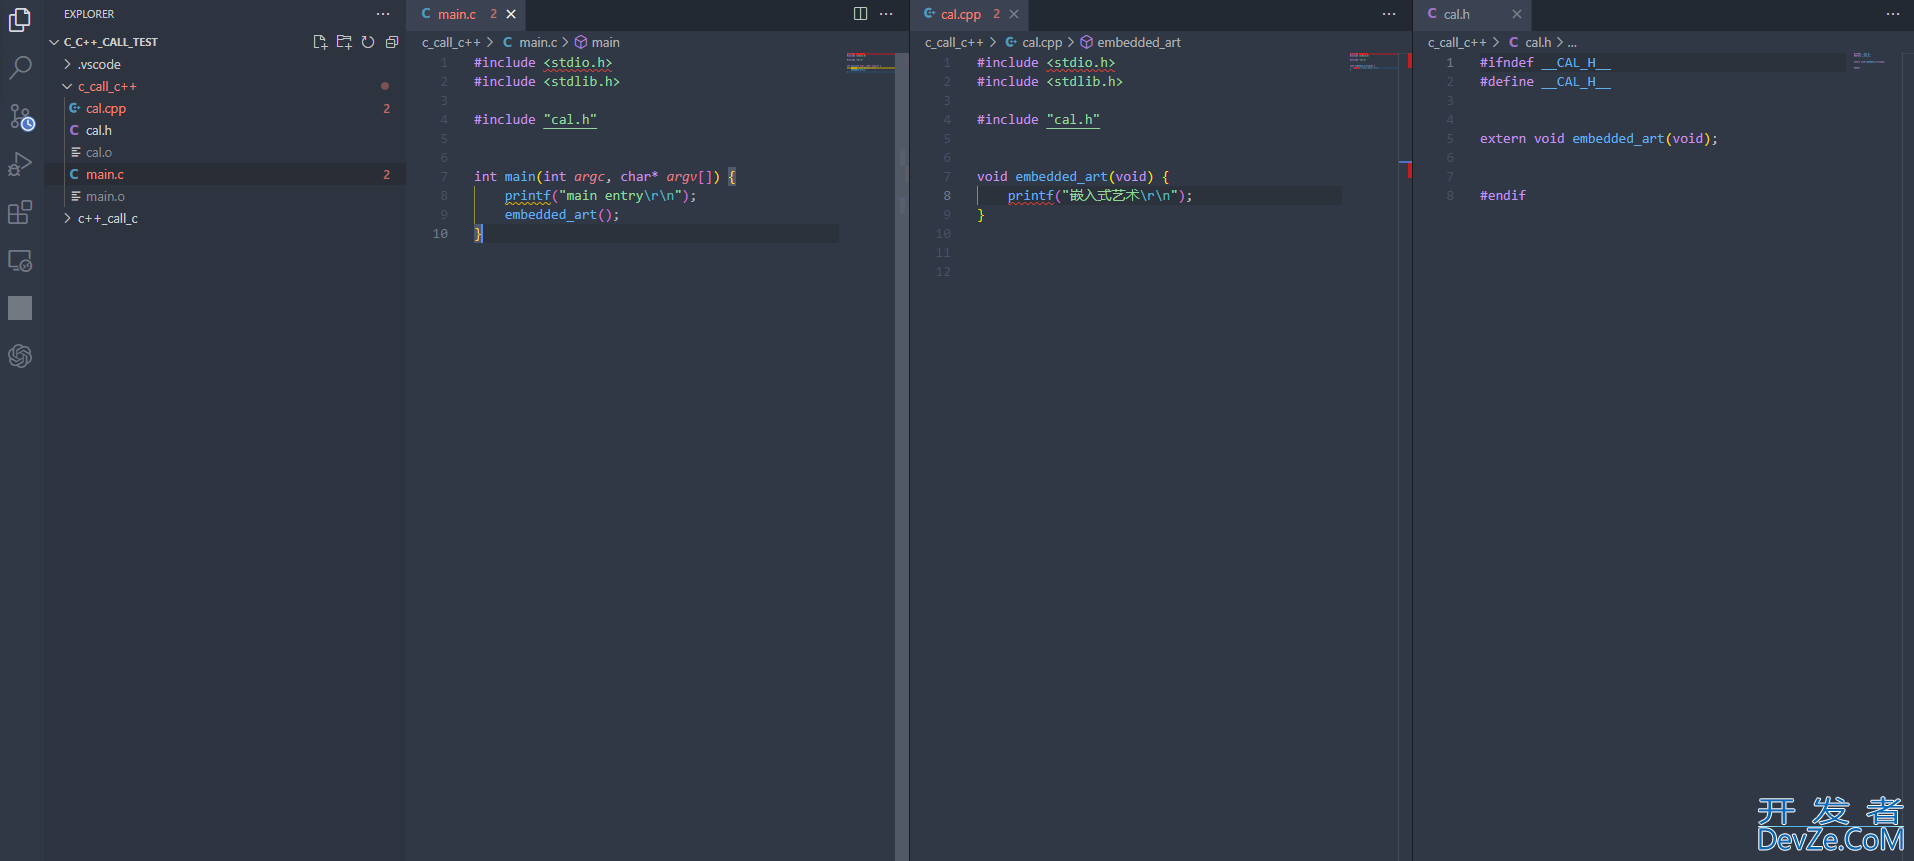
Task: Click error count badge on cal.cpp row
Action: [387, 108]
